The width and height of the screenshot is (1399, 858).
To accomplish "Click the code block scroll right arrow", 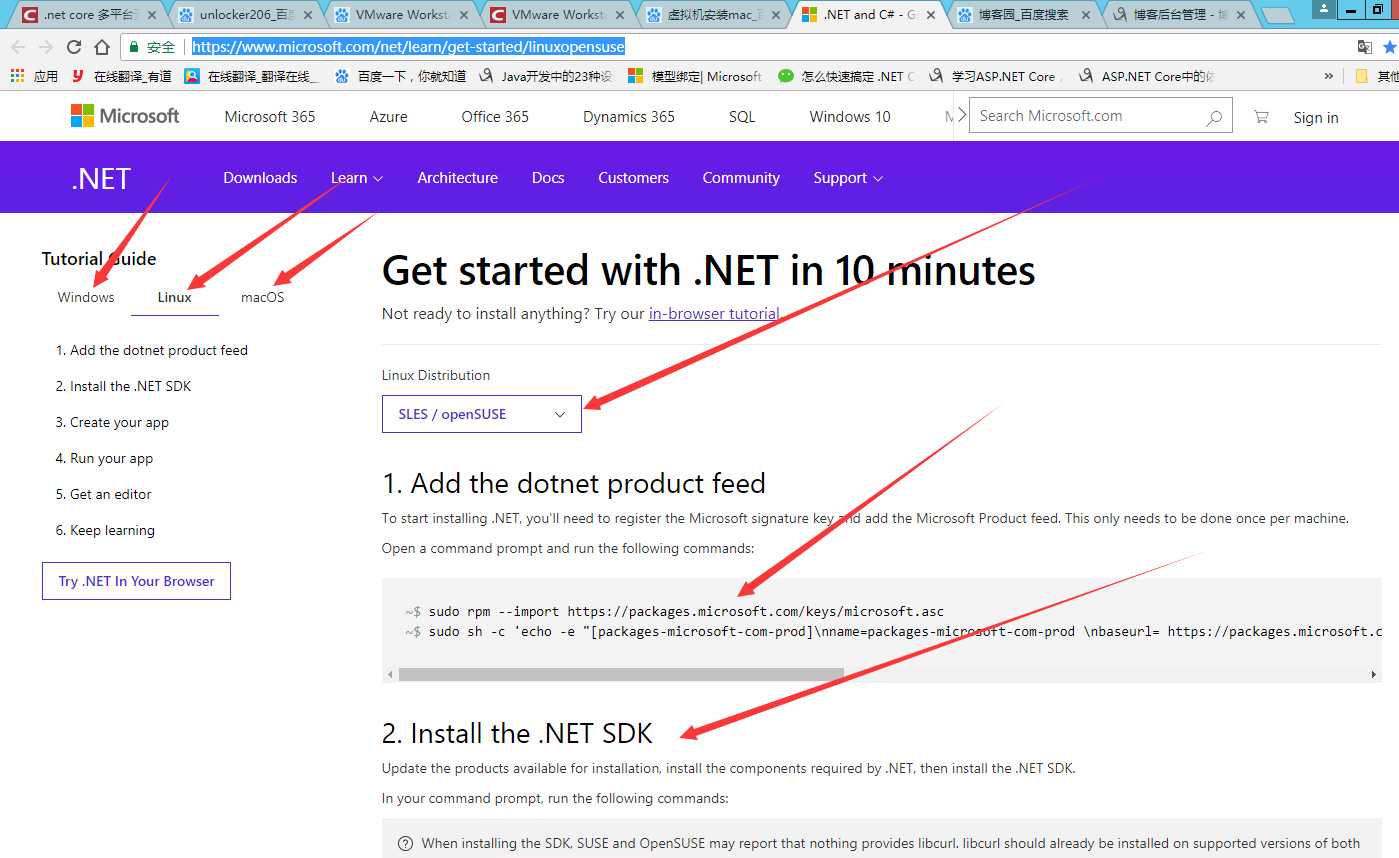I will point(1374,674).
